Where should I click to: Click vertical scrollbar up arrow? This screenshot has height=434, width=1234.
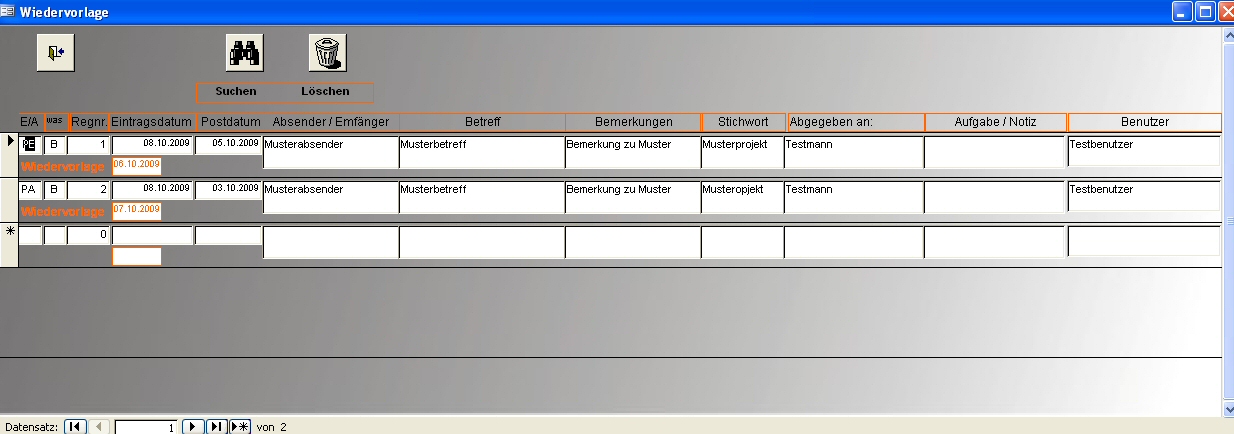click(x=1228, y=34)
